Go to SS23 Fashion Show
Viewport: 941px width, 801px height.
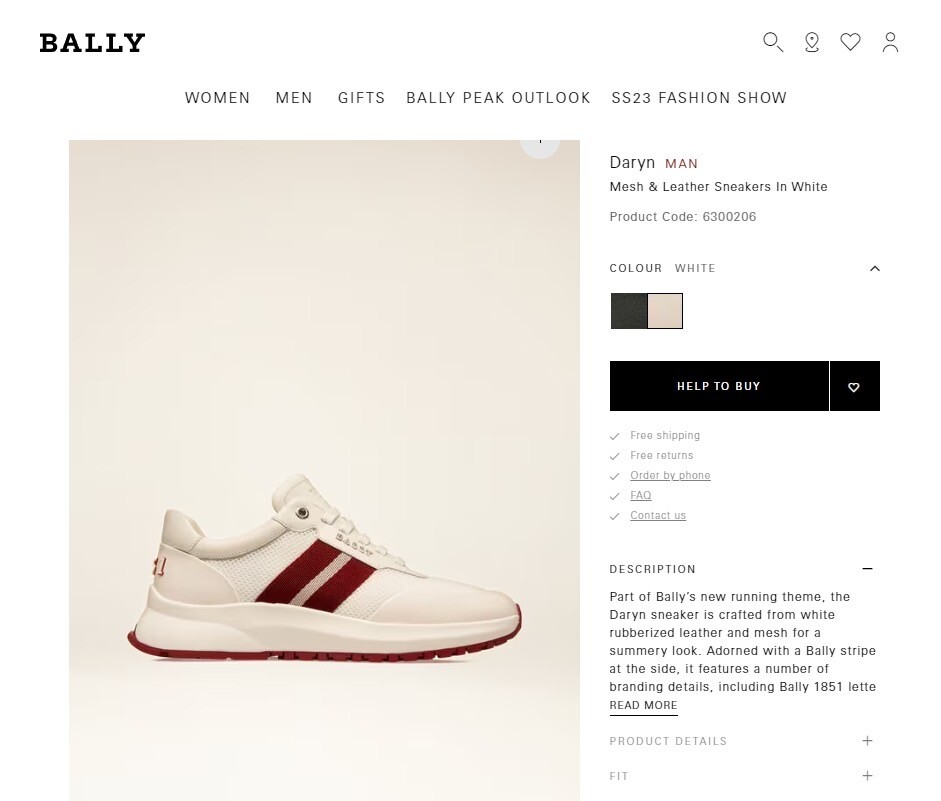click(x=699, y=98)
